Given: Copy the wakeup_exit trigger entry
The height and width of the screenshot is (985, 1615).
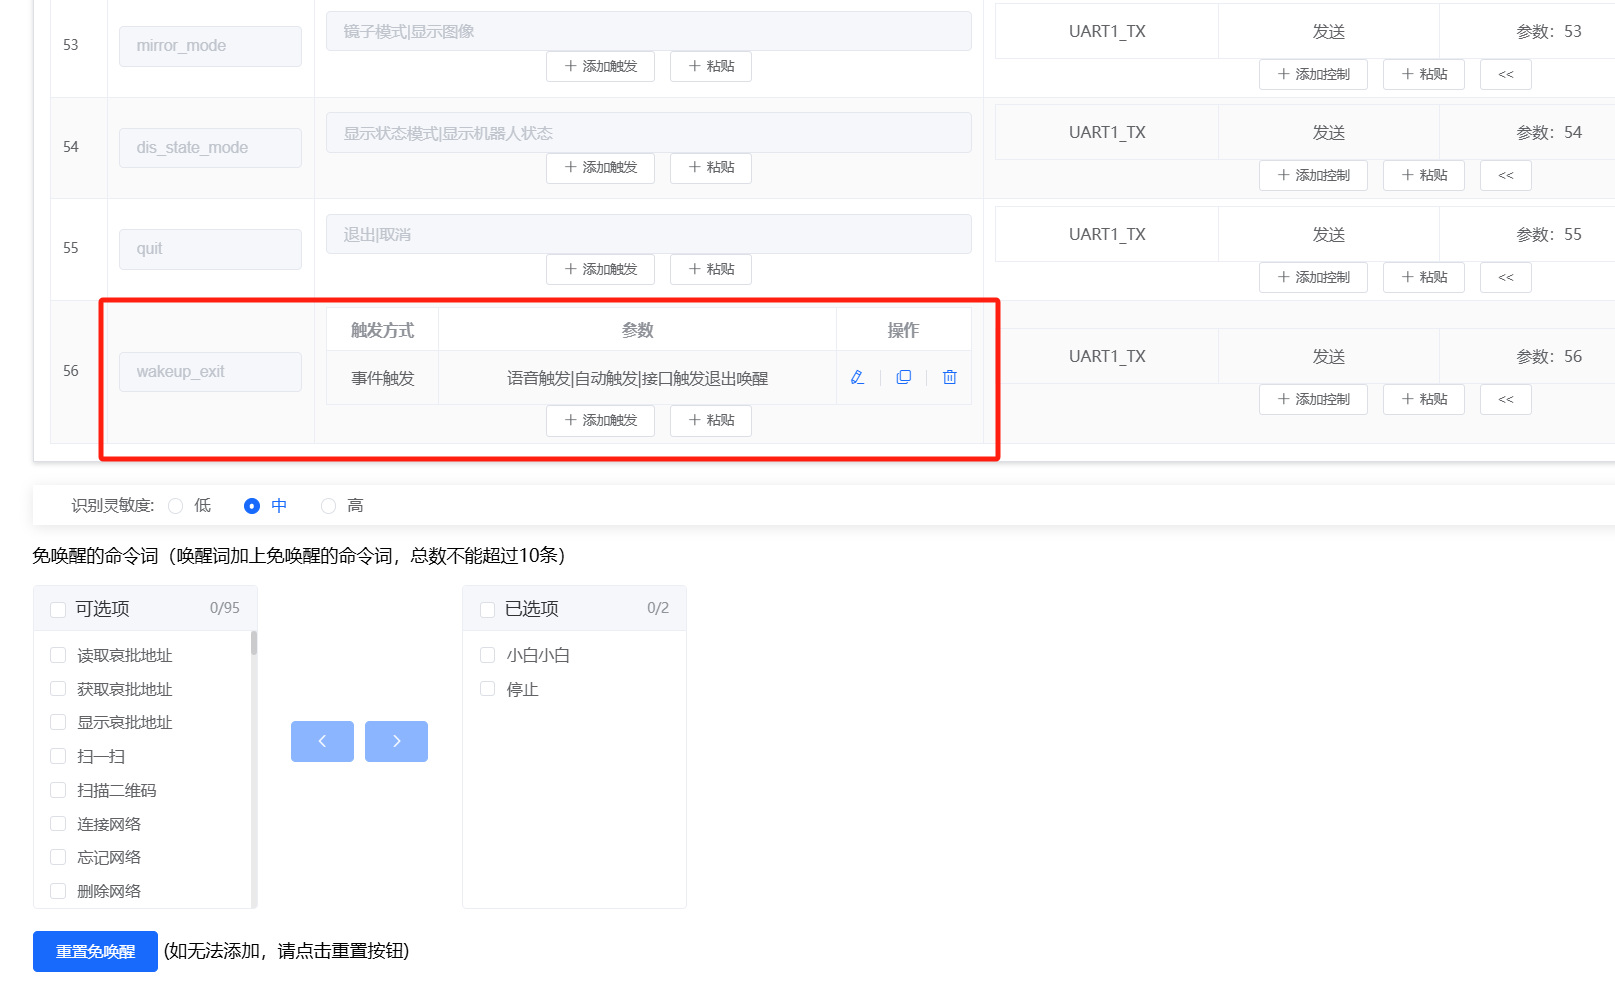Looking at the screenshot, I should coord(904,377).
